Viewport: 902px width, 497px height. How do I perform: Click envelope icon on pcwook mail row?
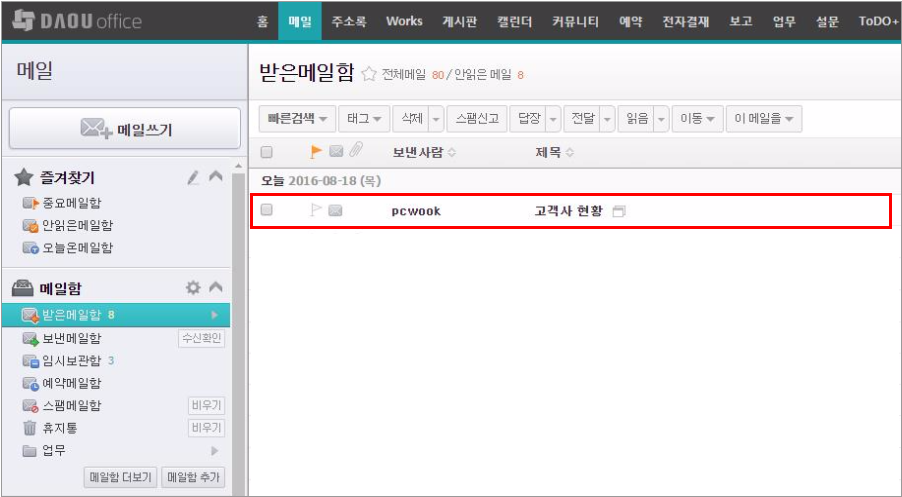click(335, 211)
